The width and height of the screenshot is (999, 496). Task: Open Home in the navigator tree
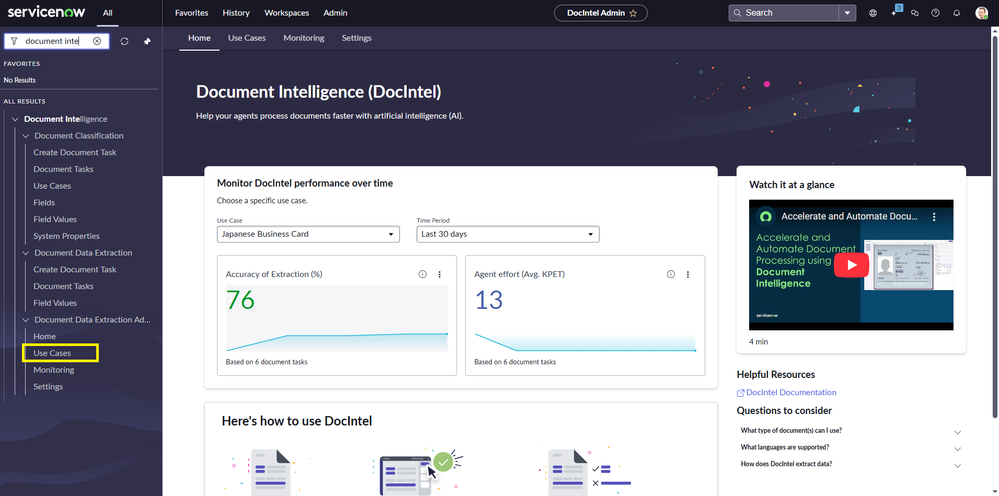click(x=45, y=336)
